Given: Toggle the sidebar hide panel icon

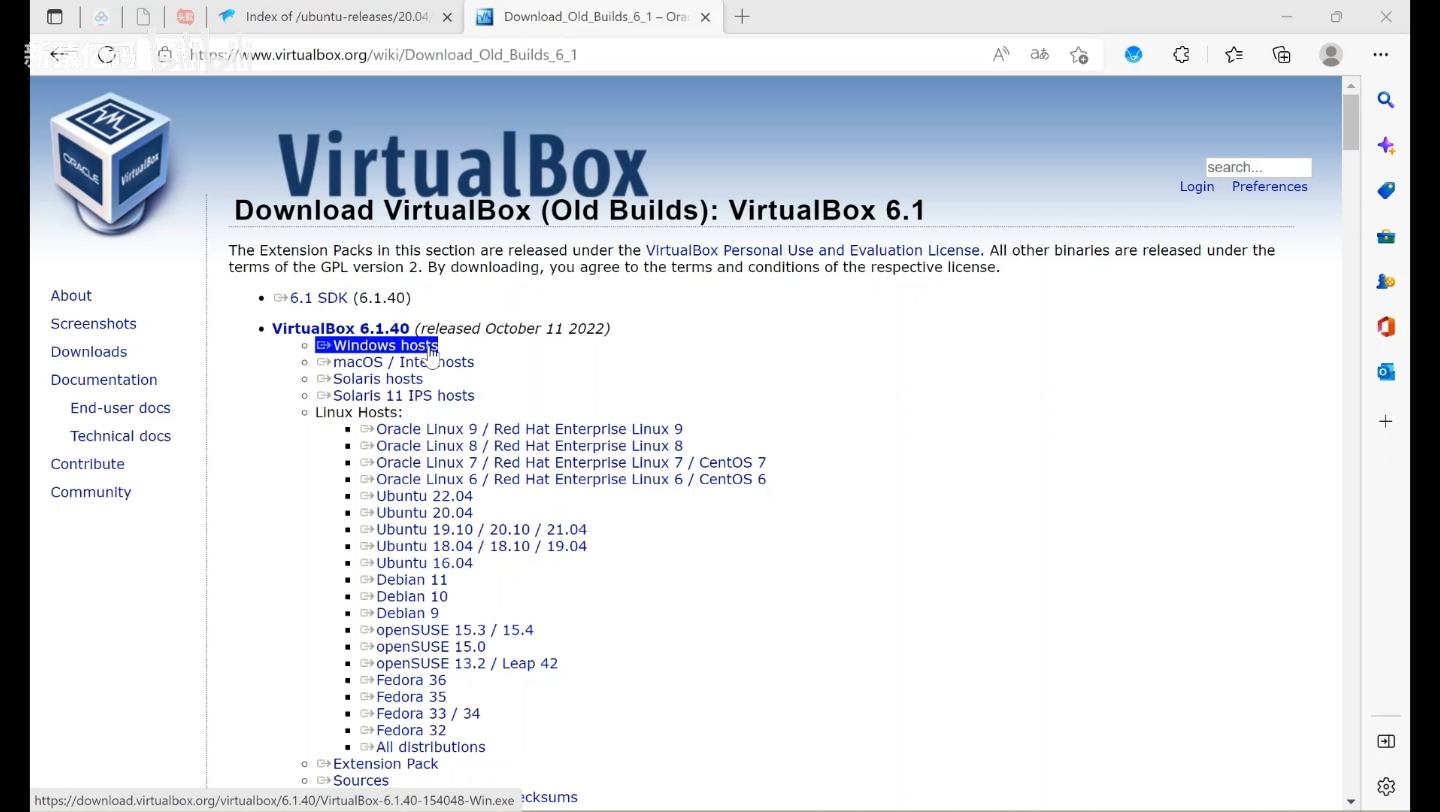Looking at the screenshot, I should coord(1386,741).
